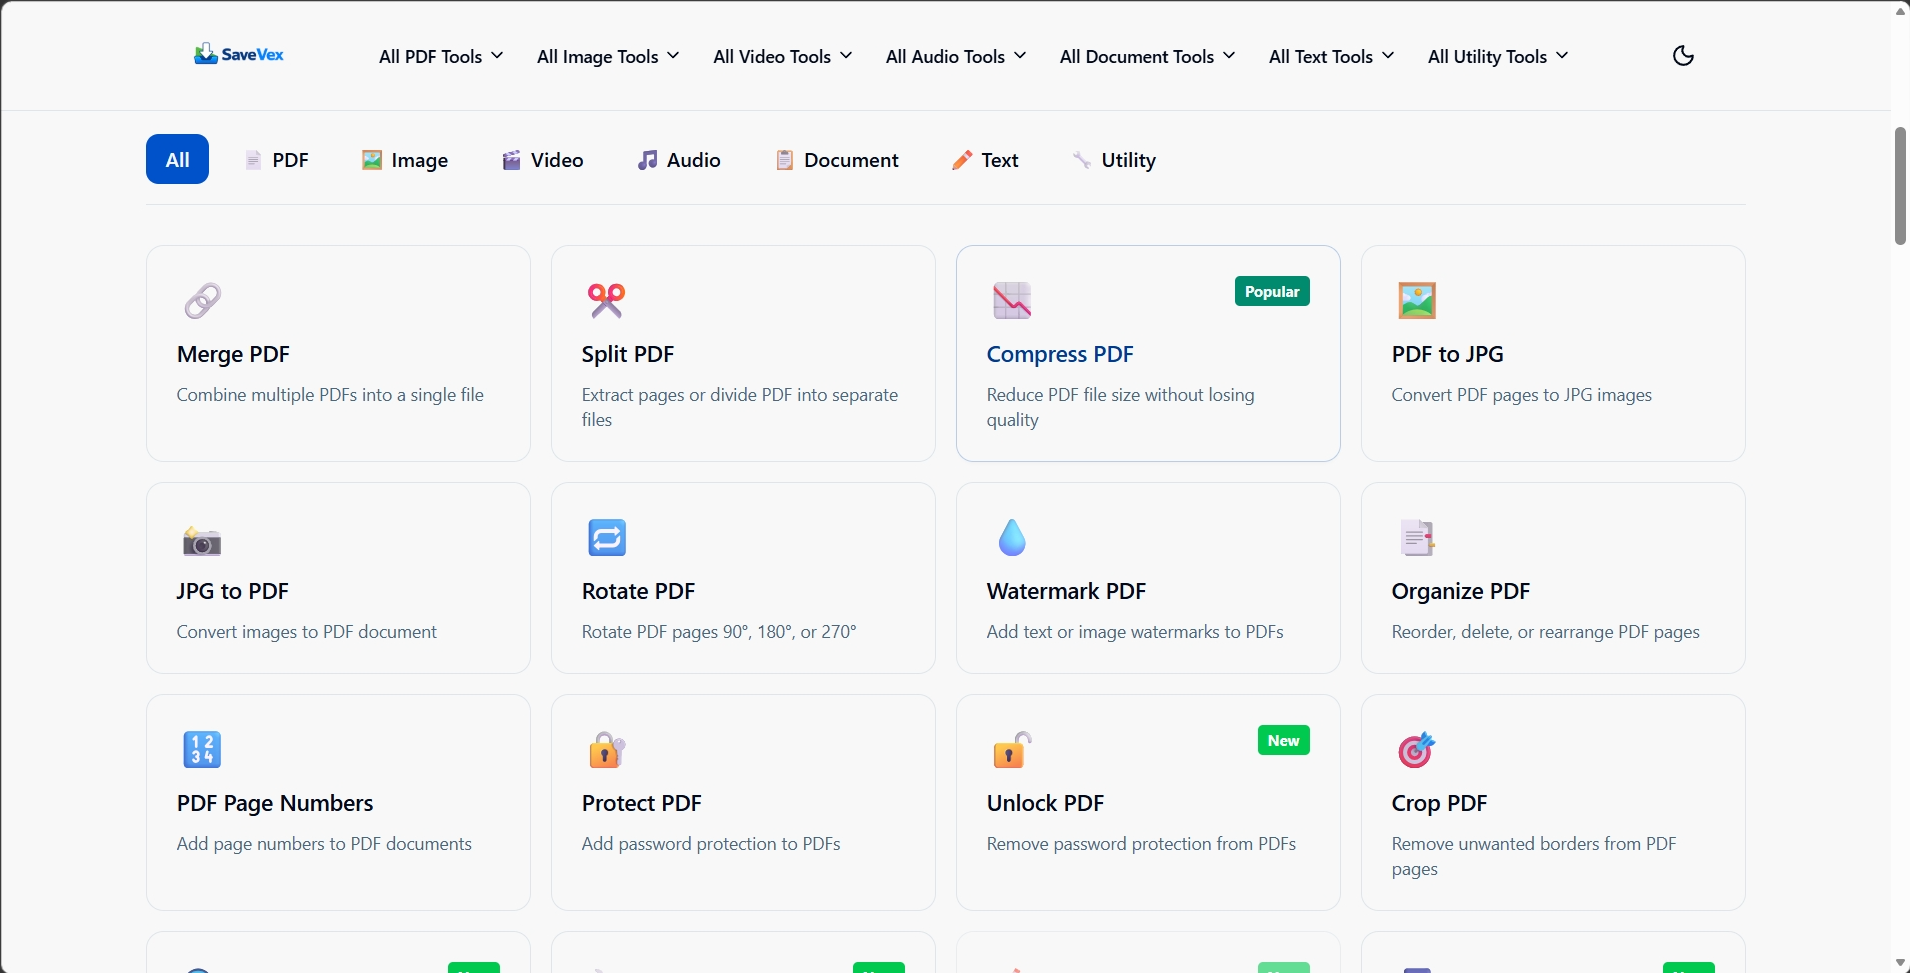Click 'Extract pages or divide PDF' description
Image resolution: width=1910 pixels, height=973 pixels.
(x=740, y=407)
